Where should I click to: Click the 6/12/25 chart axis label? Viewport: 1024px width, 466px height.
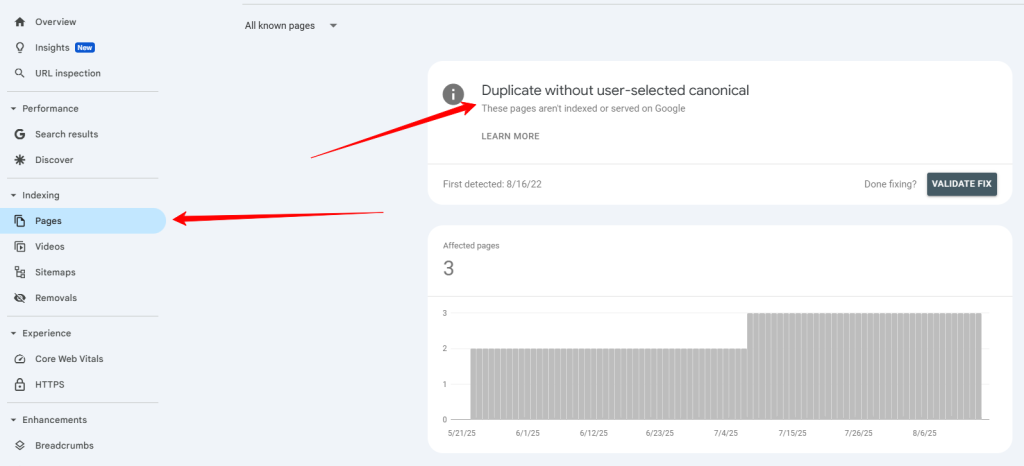[593, 433]
